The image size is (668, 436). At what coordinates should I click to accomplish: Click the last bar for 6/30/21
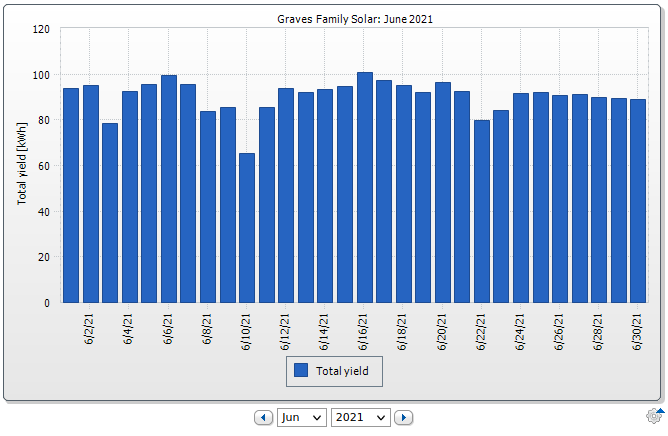(638, 200)
